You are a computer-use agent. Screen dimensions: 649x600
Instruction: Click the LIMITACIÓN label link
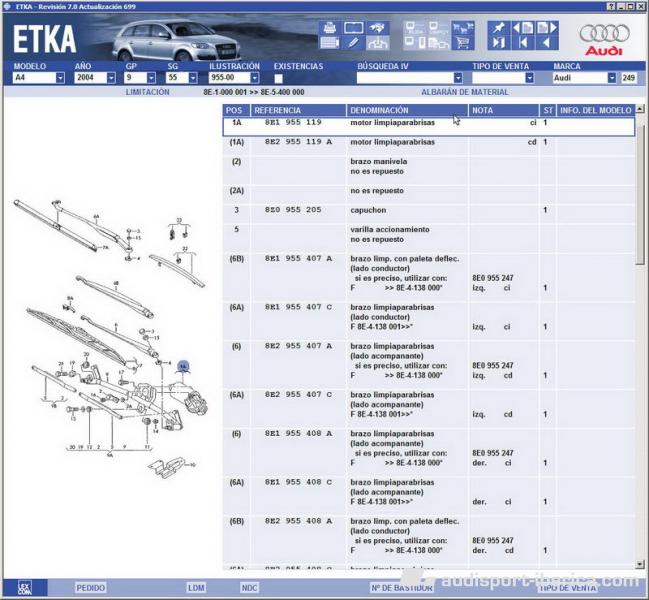[x=147, y=92]
